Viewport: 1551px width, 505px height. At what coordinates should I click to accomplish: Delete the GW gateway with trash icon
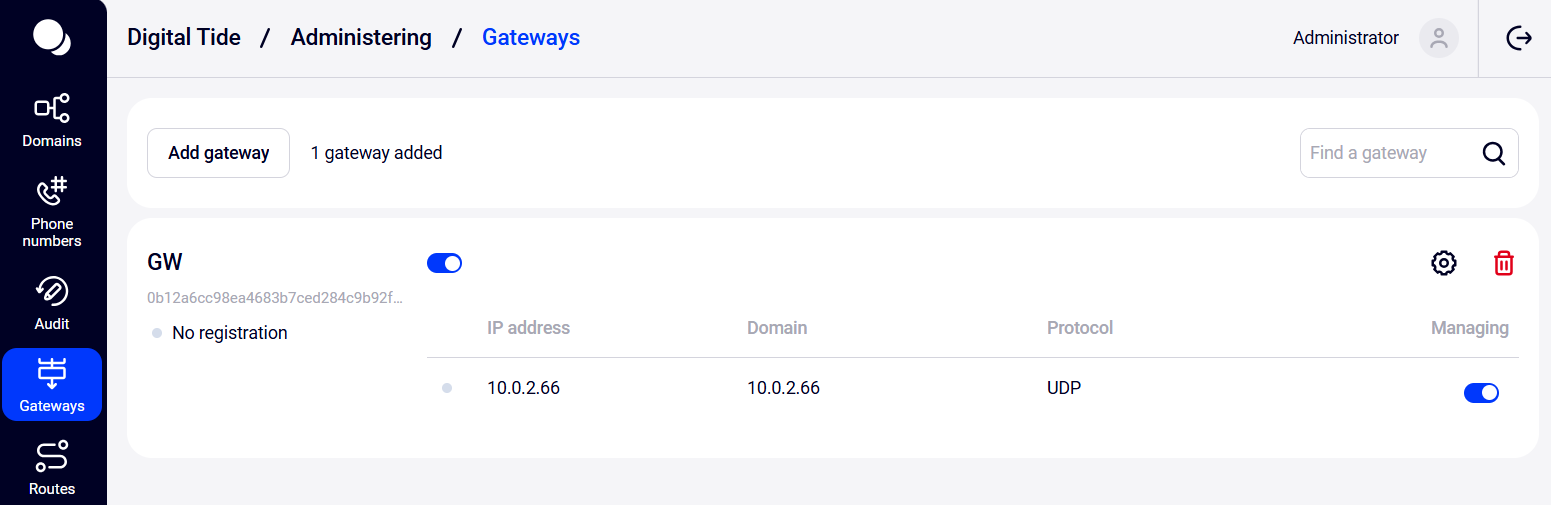point(1503,263)
